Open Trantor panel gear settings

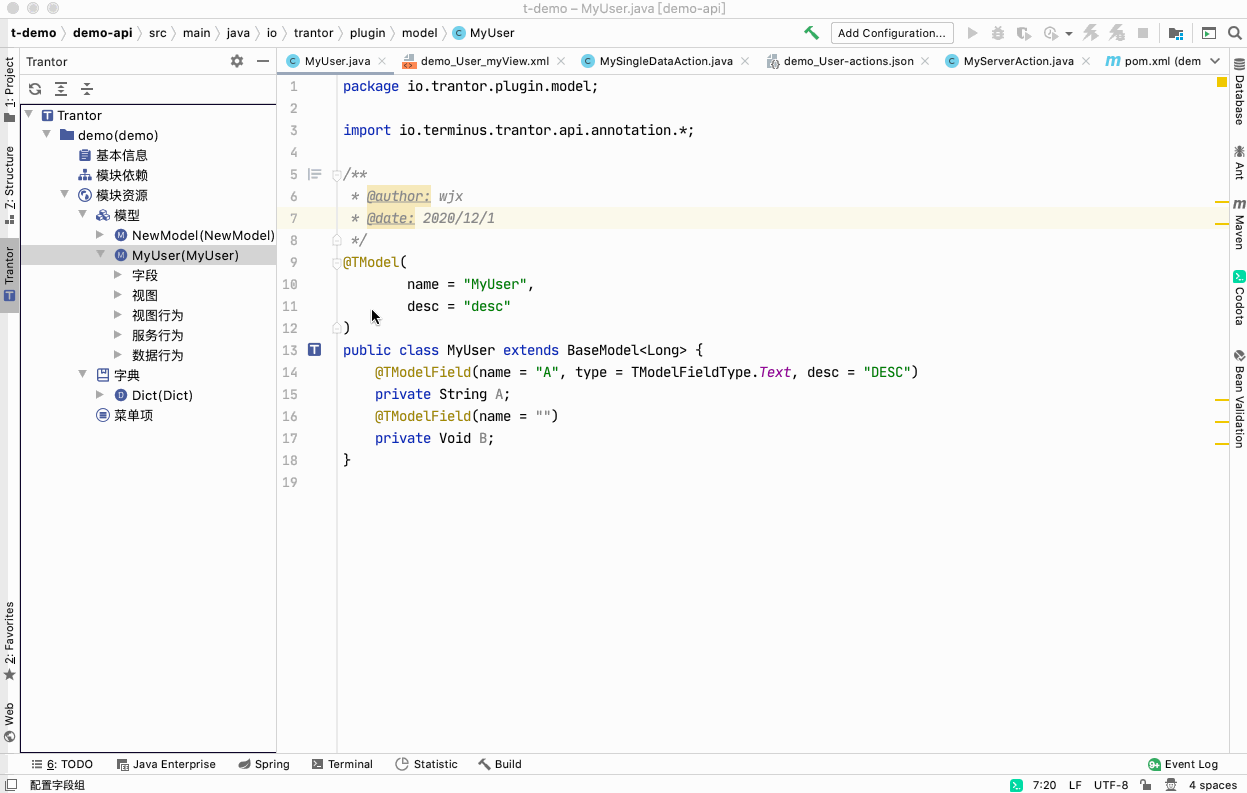(x=237, y=61)
